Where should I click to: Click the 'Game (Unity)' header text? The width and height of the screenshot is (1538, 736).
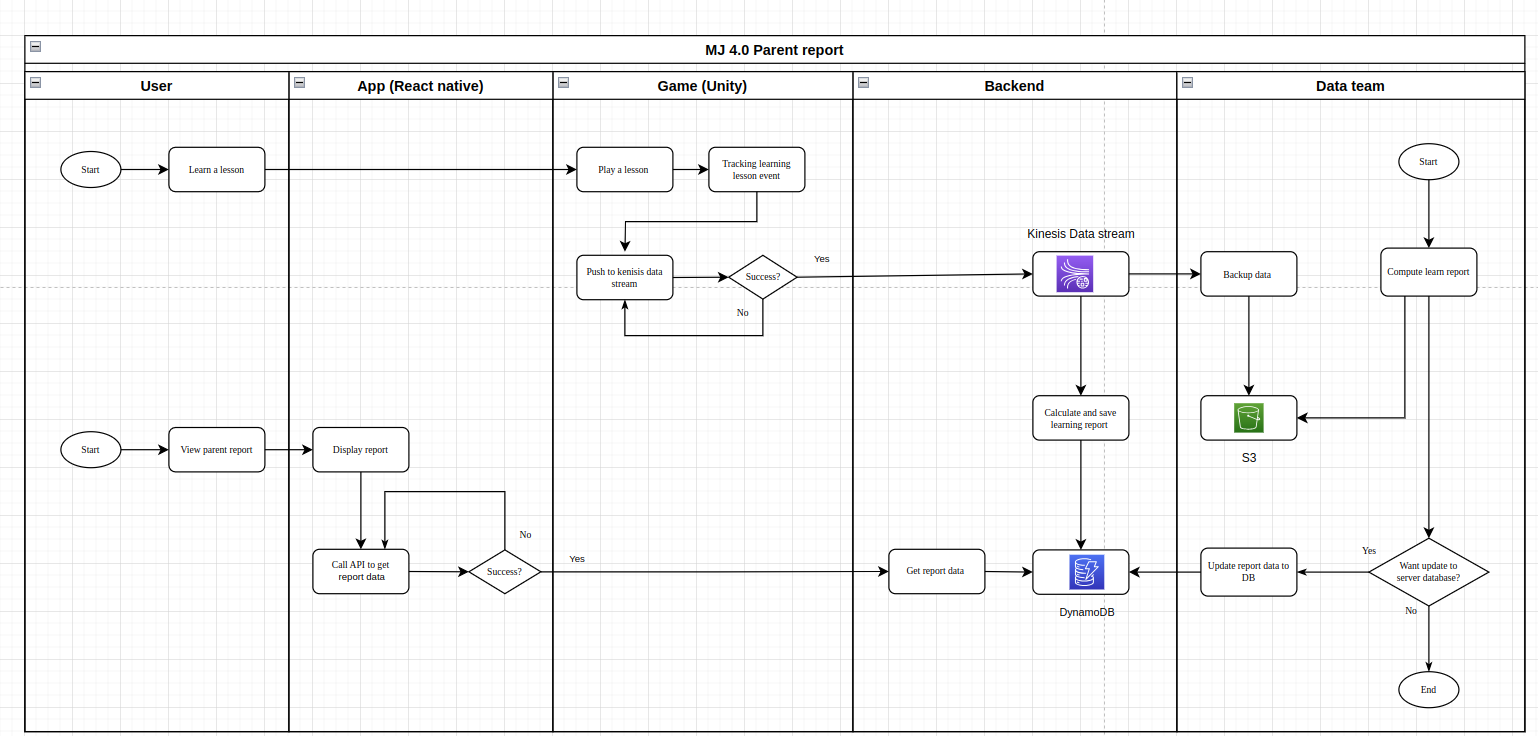tap(702, 86)
